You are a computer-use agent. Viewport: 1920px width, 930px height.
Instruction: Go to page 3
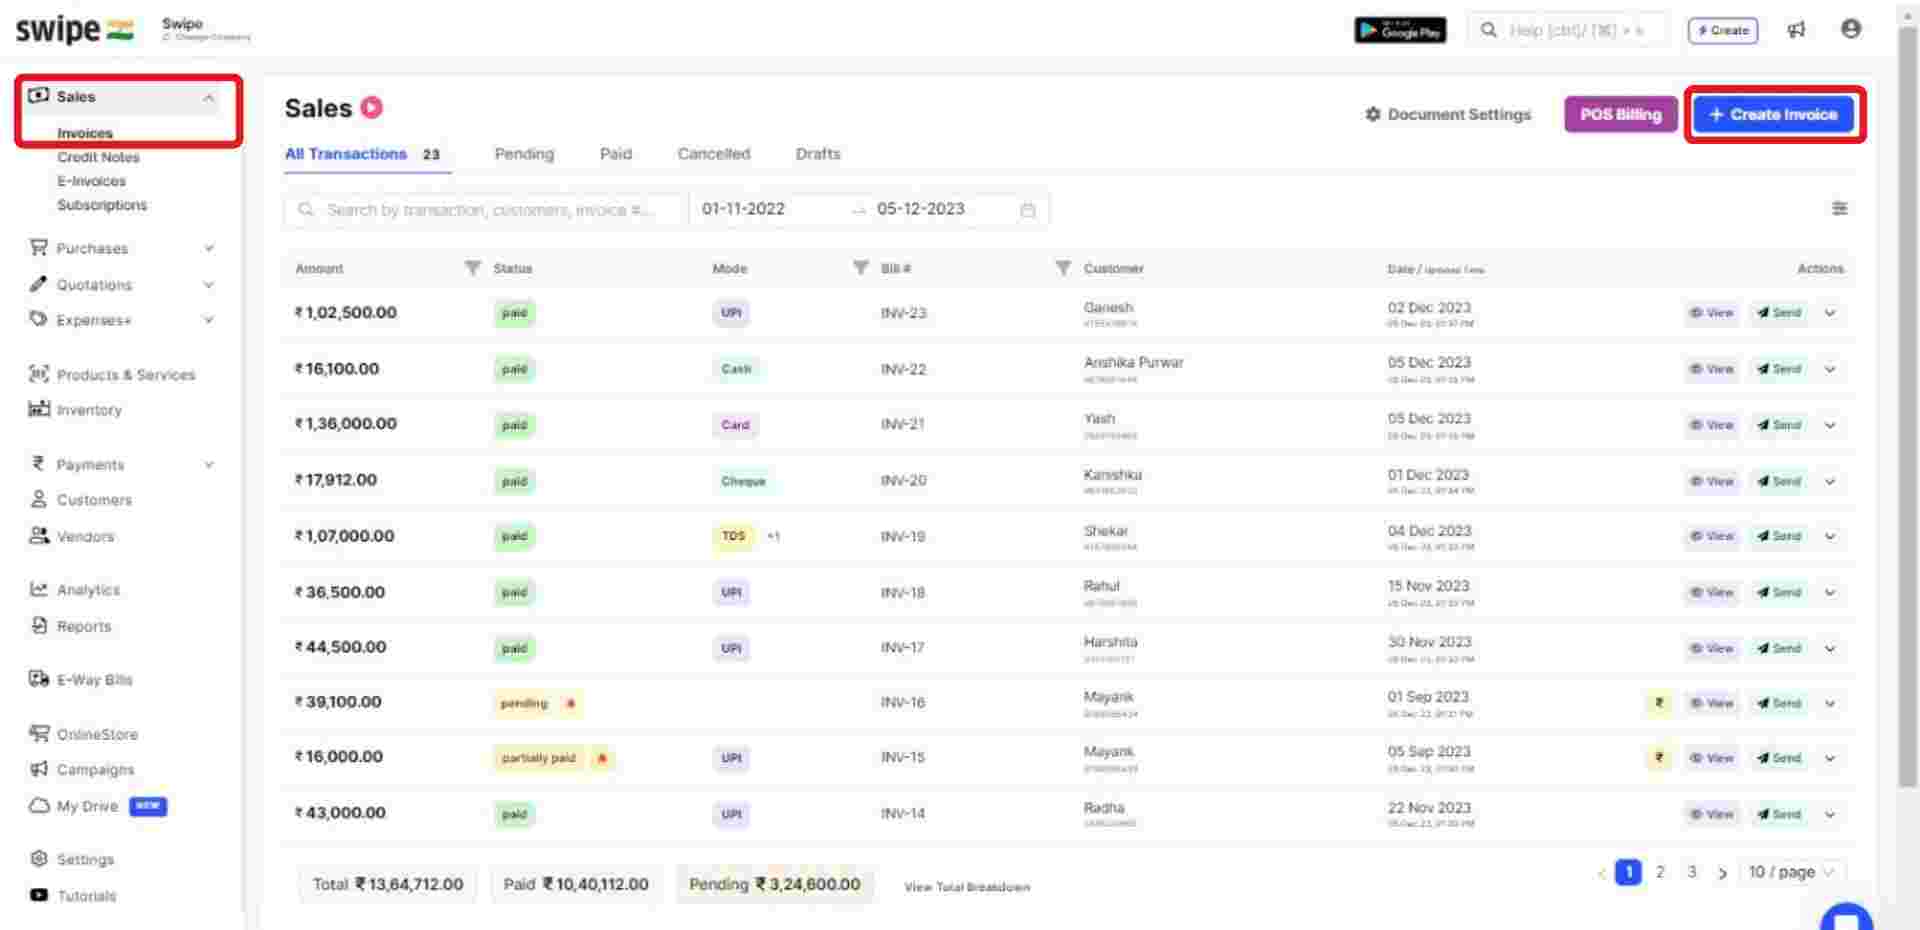point(1692,872)
